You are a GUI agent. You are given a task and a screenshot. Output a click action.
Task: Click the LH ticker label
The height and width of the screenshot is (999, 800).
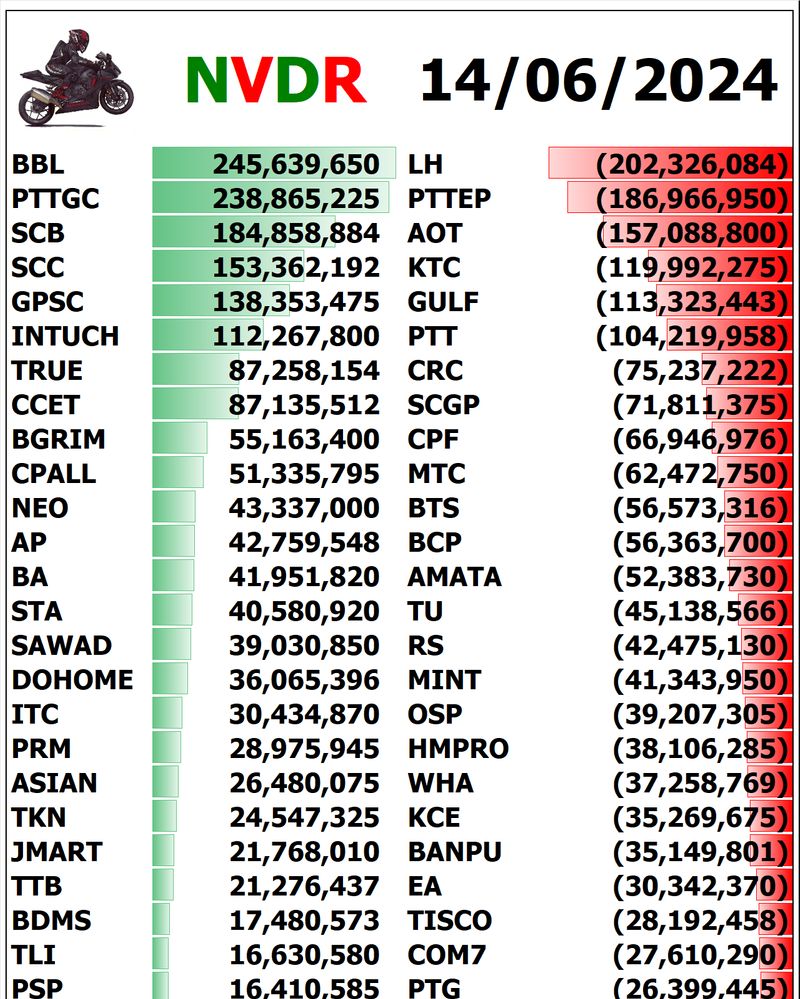pos(425,164)
